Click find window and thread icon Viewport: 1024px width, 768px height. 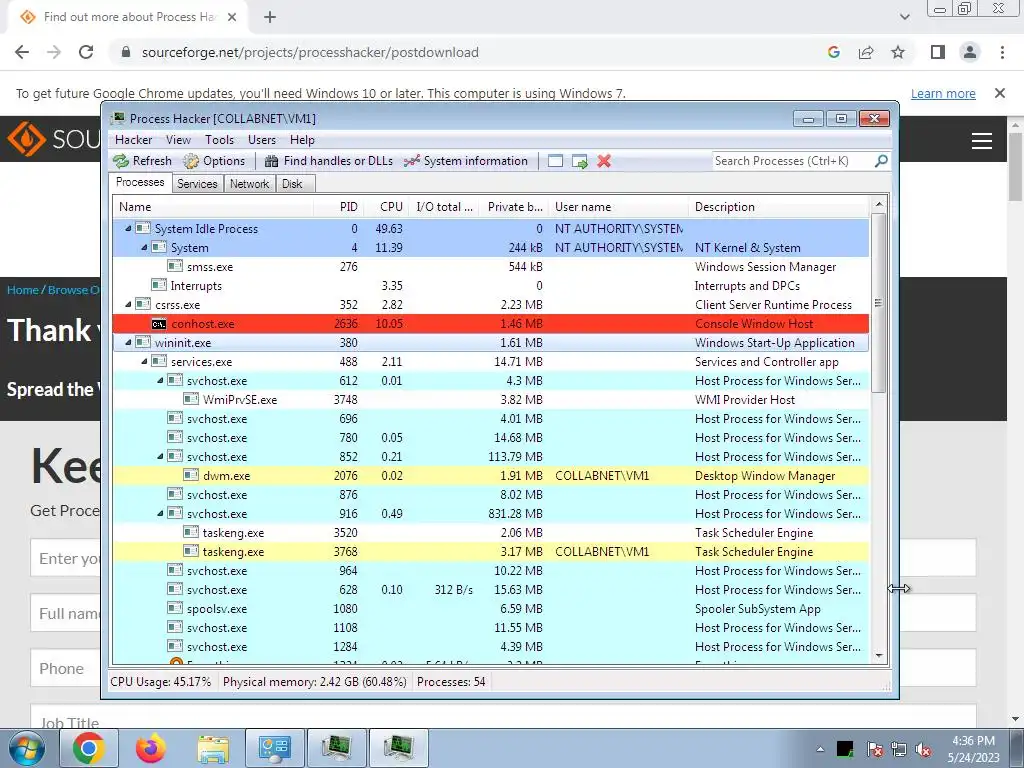click(x=579, y=161)
